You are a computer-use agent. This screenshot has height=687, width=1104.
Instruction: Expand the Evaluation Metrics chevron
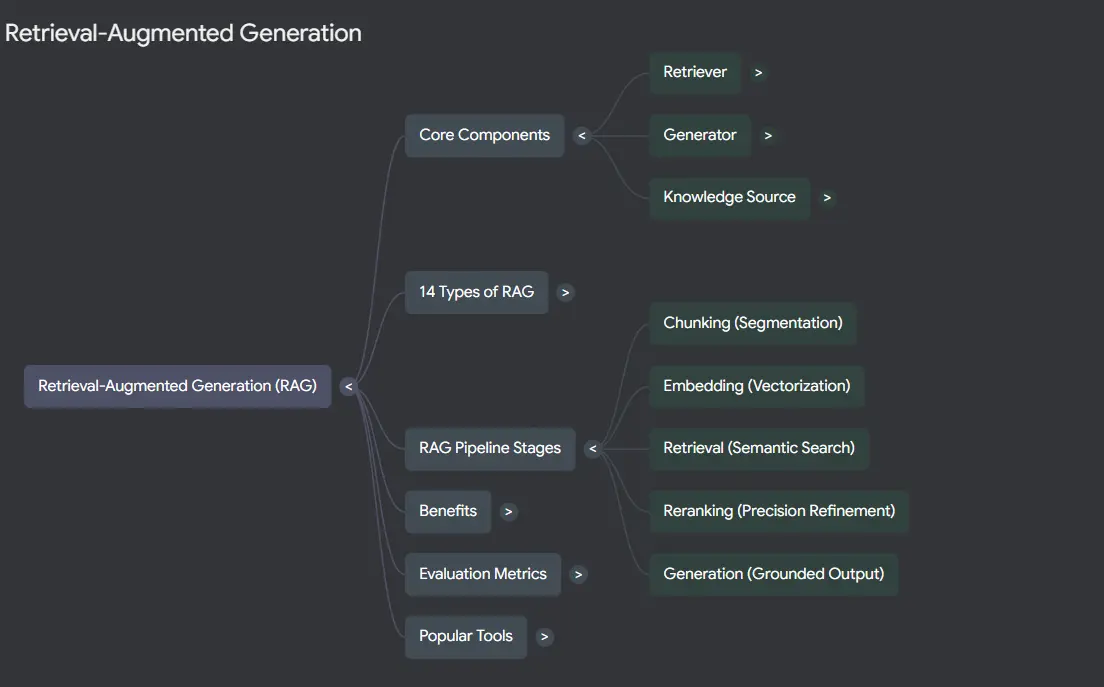(578, 574)
